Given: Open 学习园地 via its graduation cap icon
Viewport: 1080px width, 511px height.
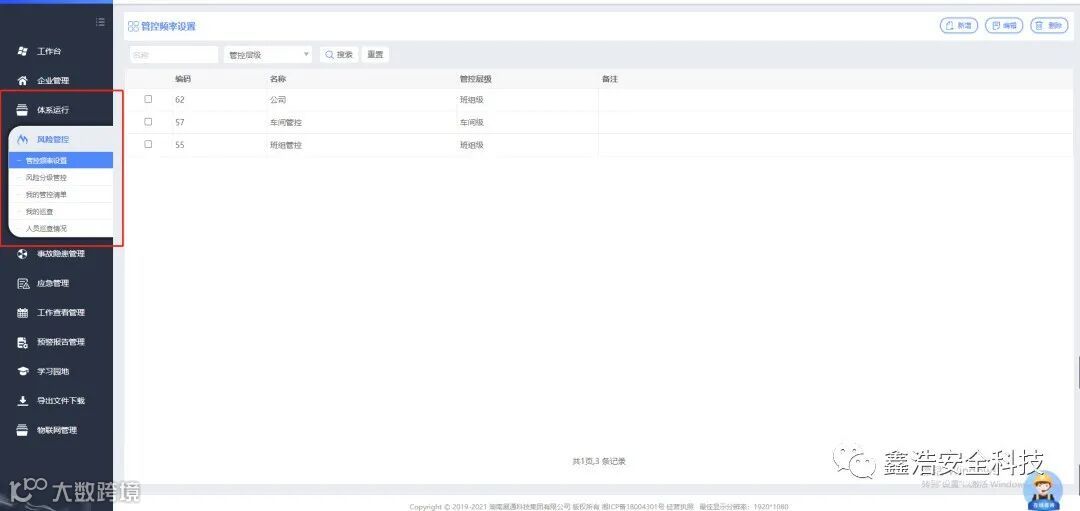Looking at the screenshot, I should pos(22,371).
